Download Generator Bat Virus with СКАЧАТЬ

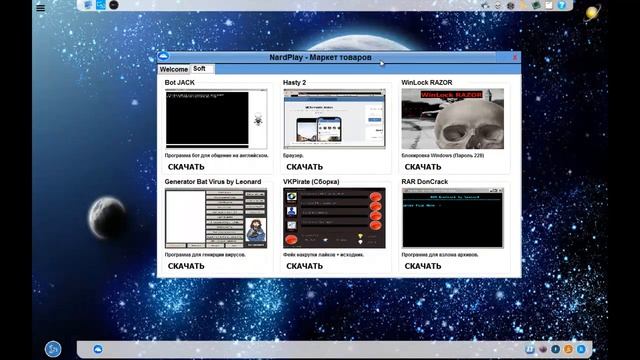click(x=186, y=266)
